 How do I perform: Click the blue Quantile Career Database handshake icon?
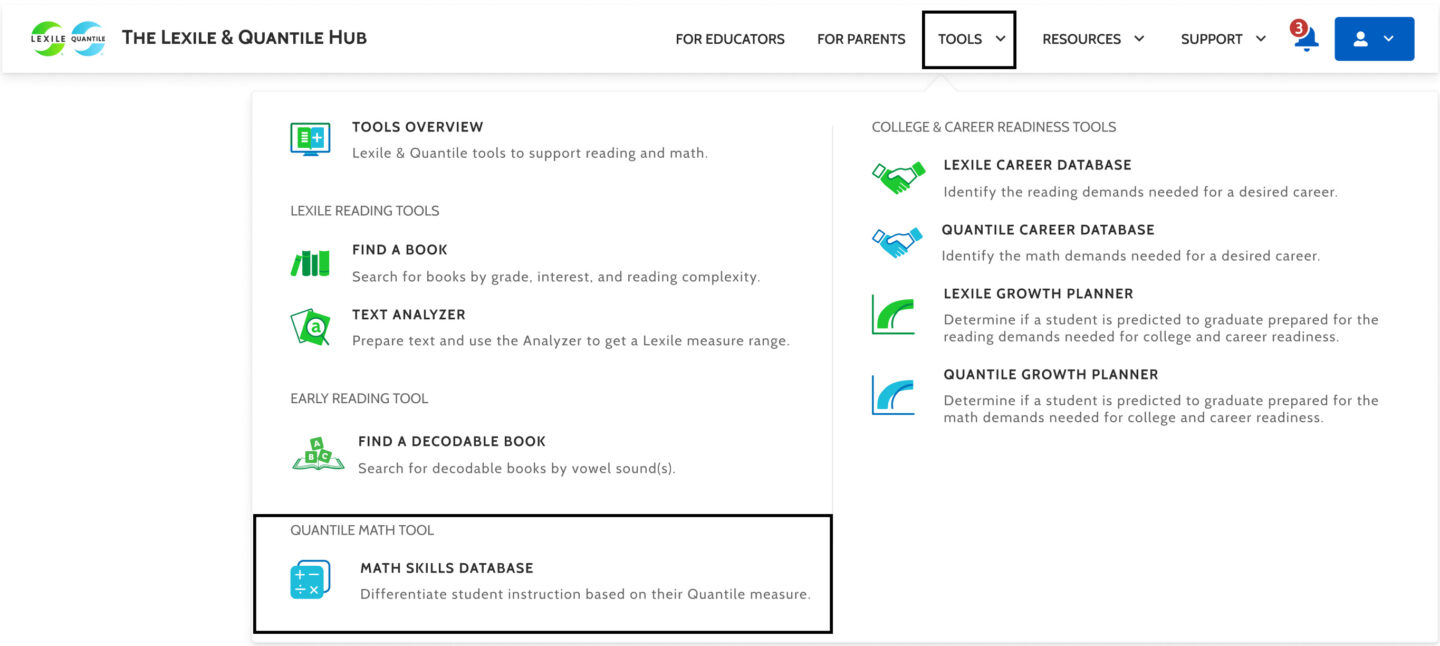896,241
